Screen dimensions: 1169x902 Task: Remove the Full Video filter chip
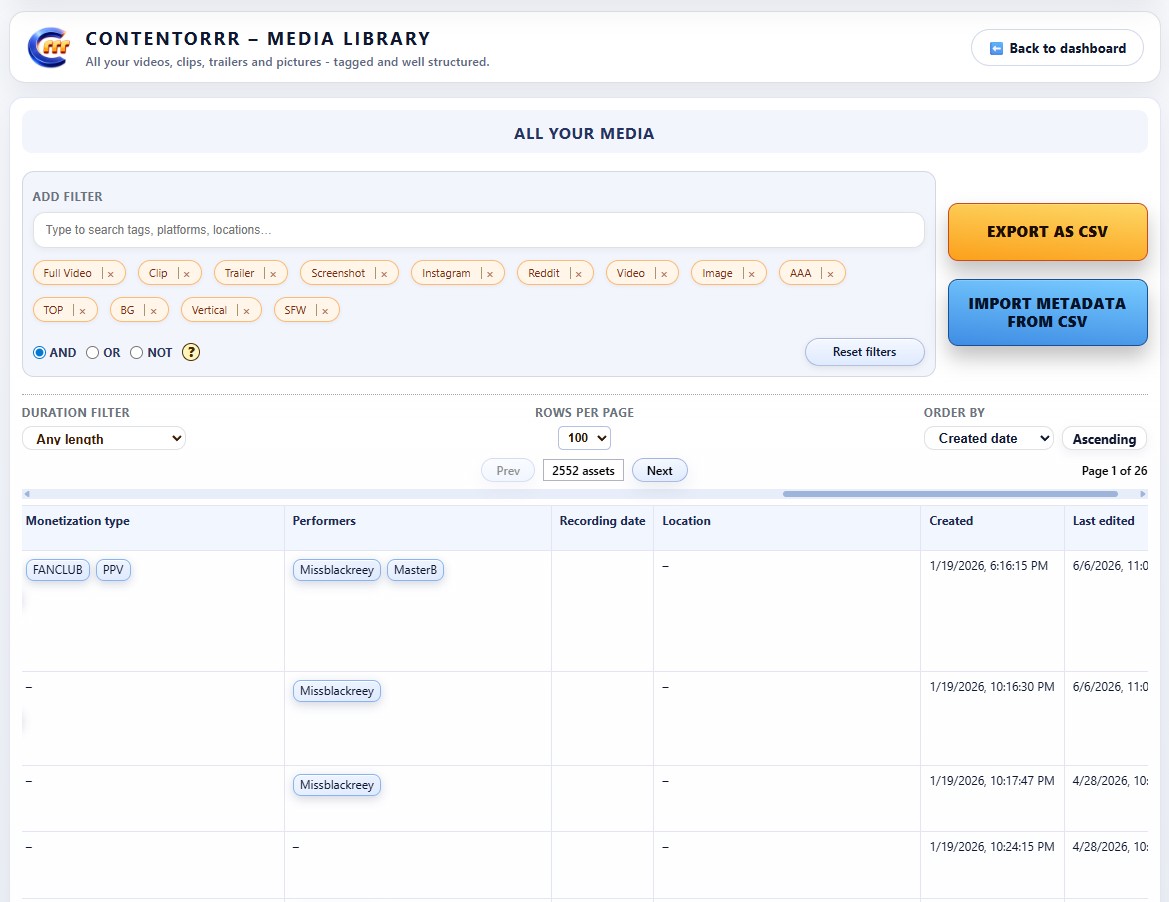point(110,274)
